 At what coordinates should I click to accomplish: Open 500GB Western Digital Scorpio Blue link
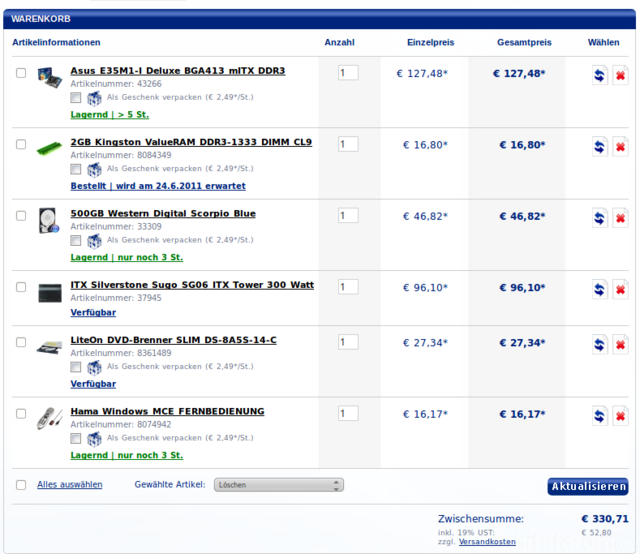coord(163,214)
